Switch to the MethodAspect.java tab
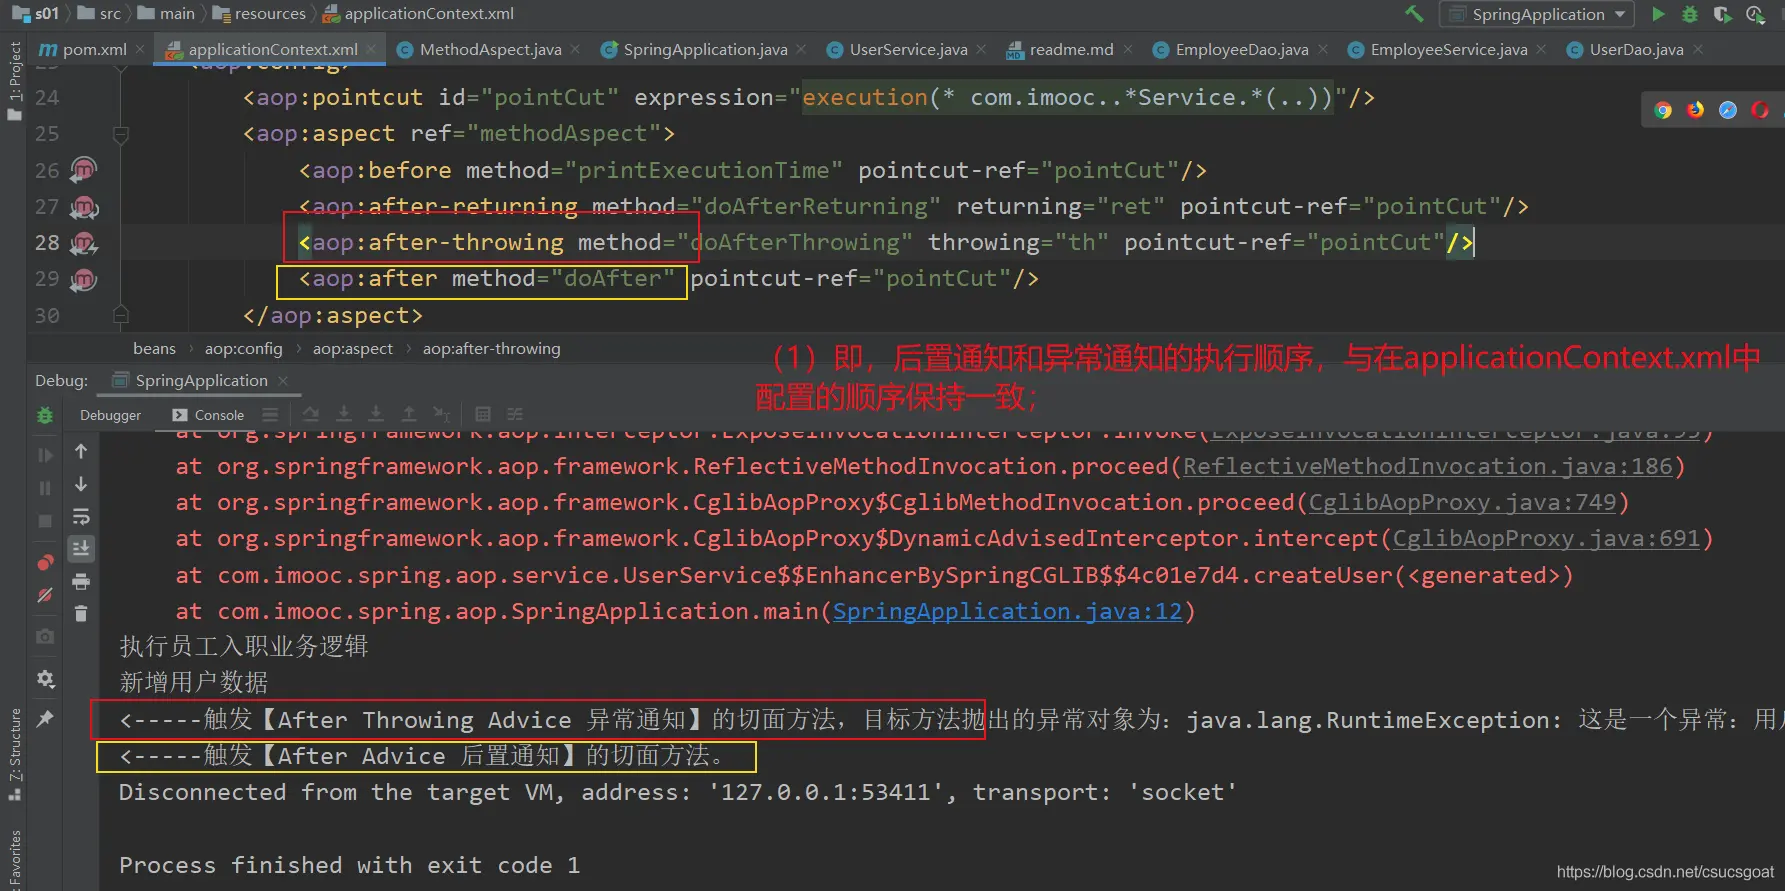The image size is (1785, 891). [x=489, y=49]
